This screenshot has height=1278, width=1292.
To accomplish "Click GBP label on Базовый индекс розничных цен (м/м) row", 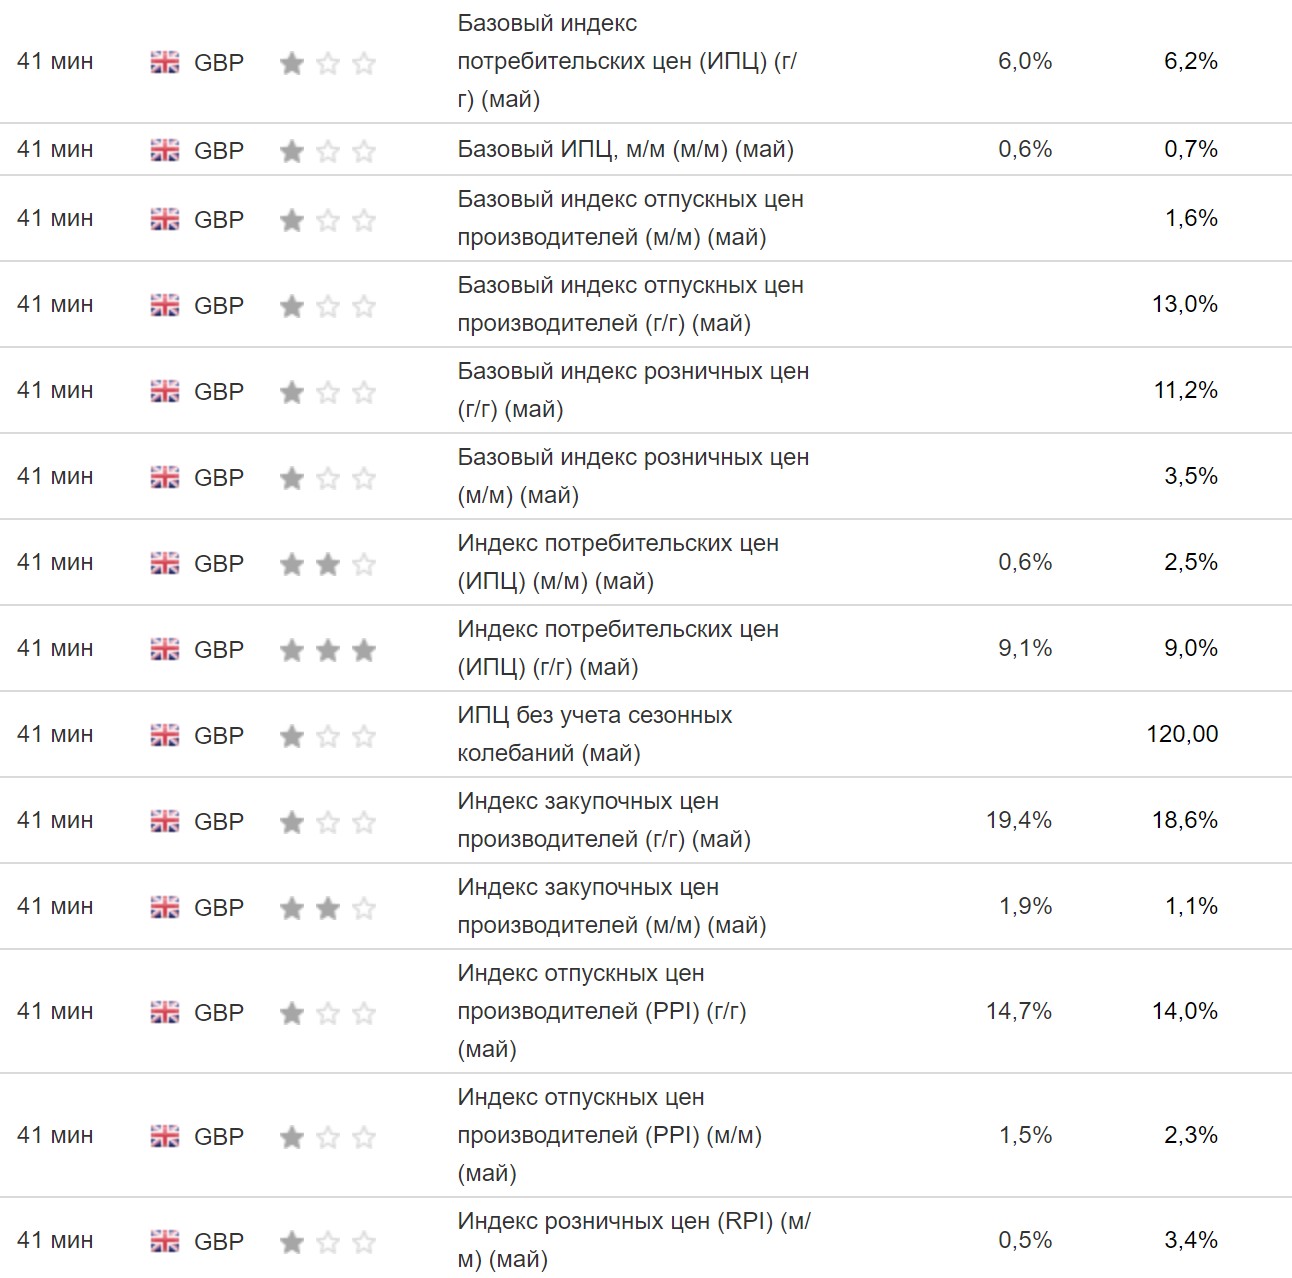I will (219, 477).
